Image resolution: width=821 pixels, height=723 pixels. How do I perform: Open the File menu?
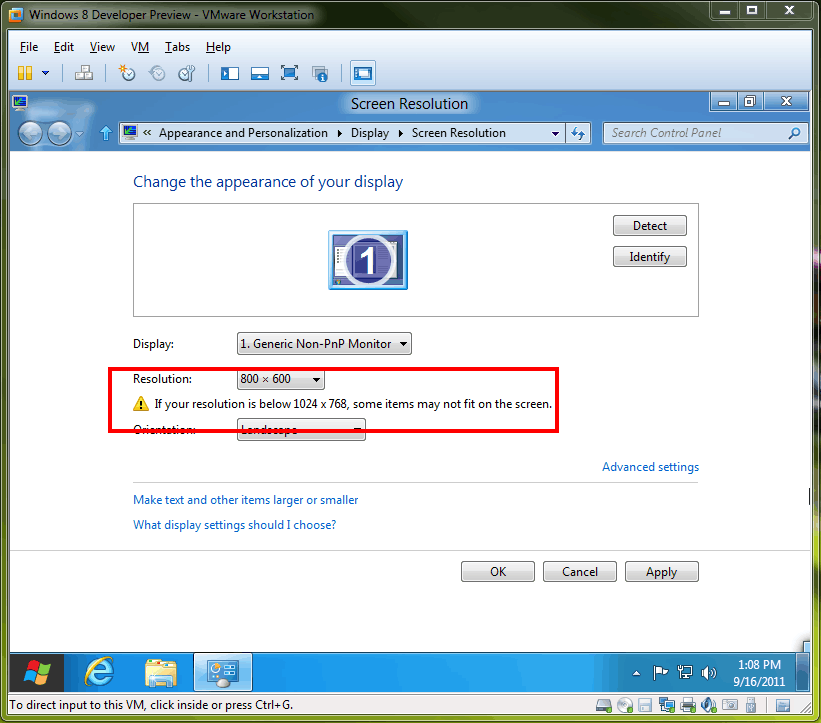point(29,47)
